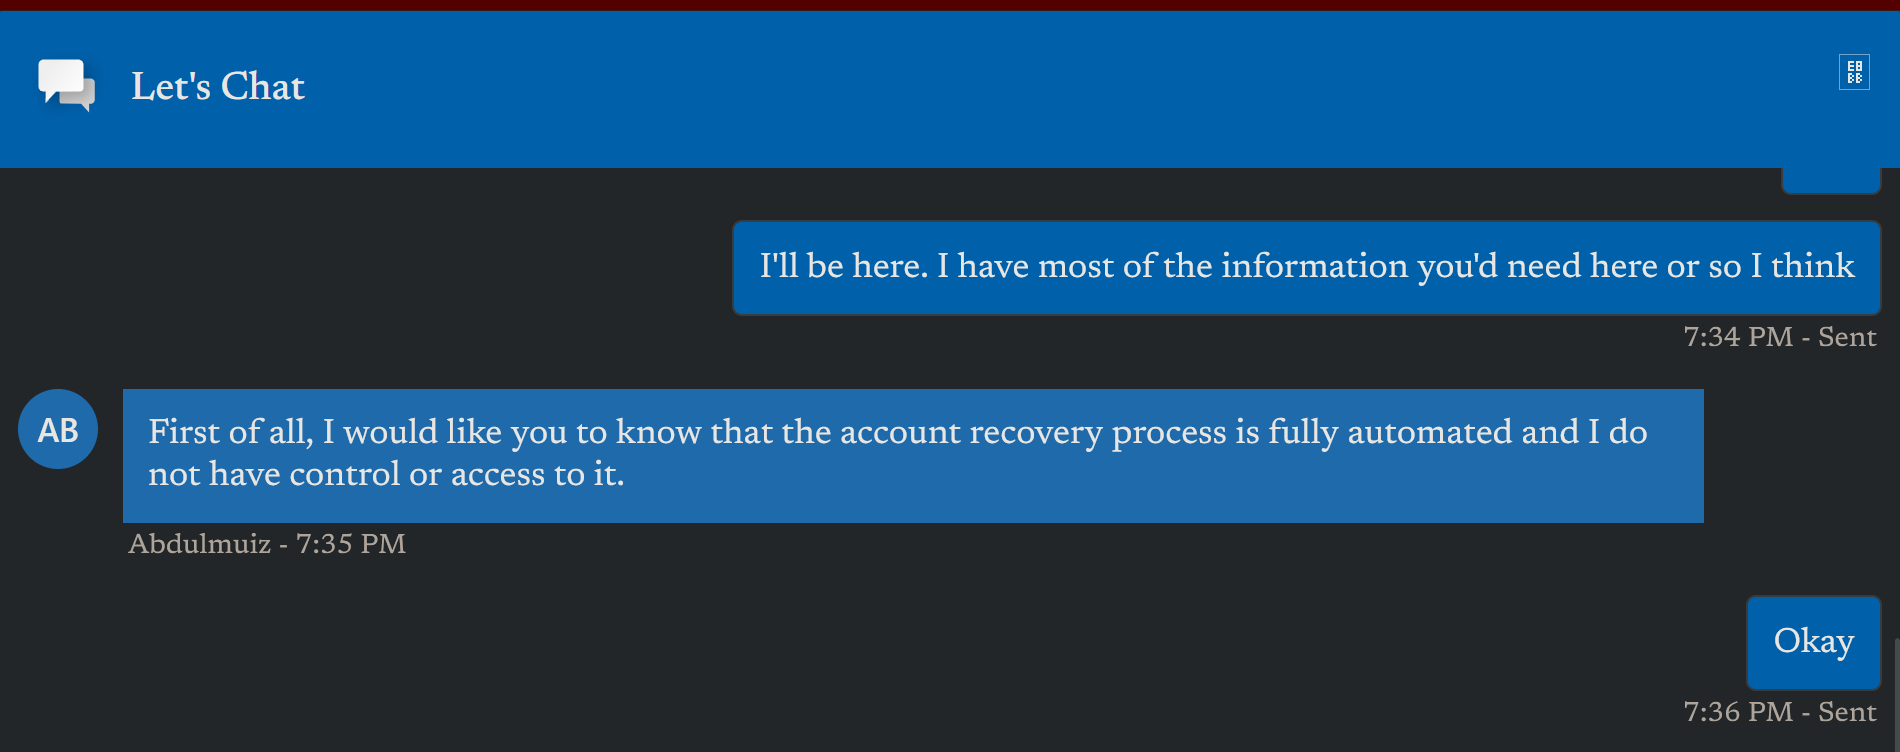The image size is (1900, 752).
Task: Click the "Let's Chat" header title
Action: [x=218, y=87]
